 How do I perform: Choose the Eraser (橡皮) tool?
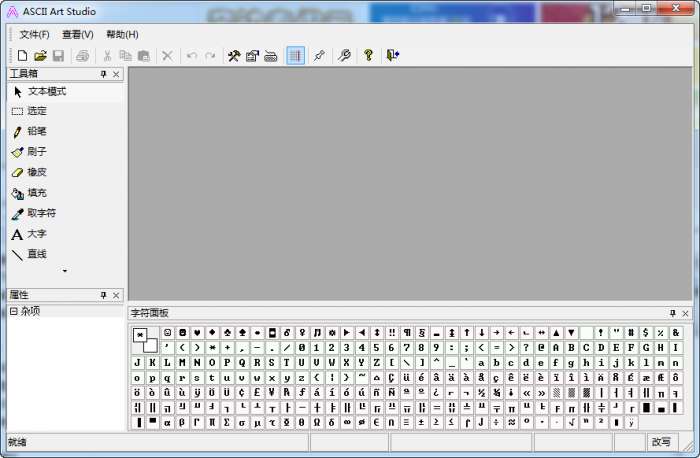pyautogui.click(x=36, y=172)
